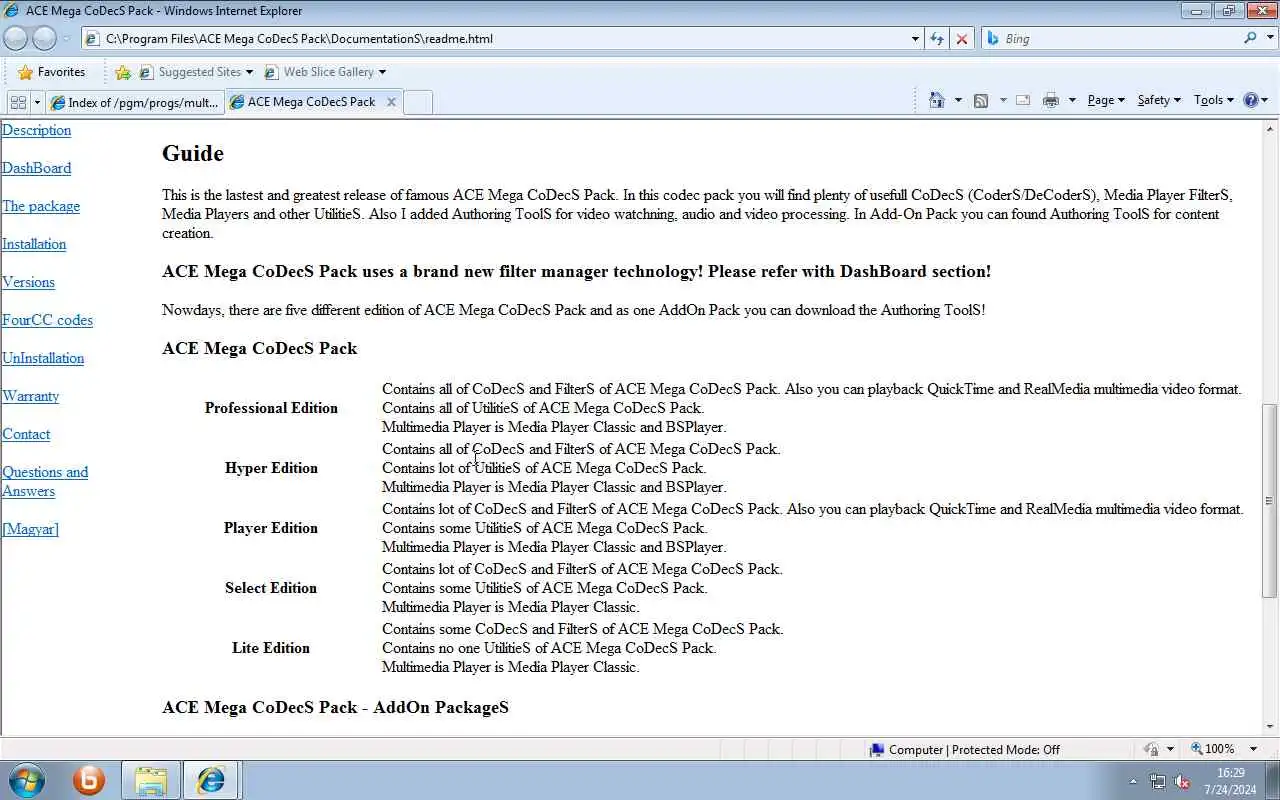Switch to the Index of /pgm/progs tab

pos(134,102)
